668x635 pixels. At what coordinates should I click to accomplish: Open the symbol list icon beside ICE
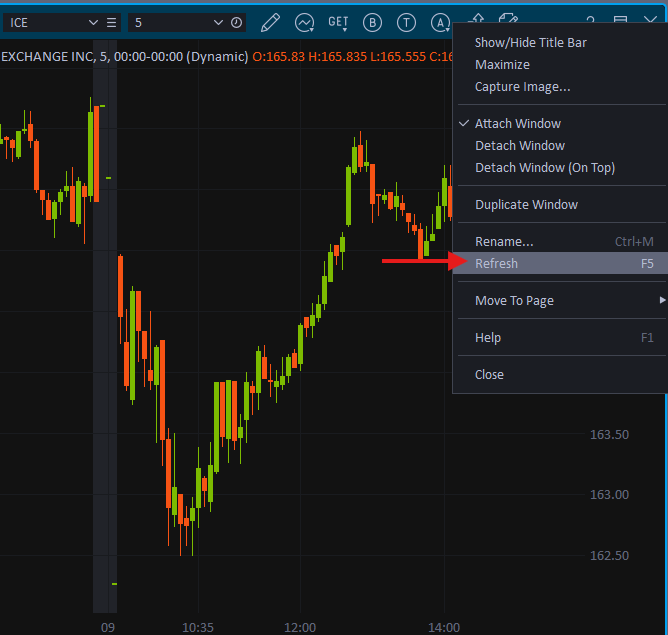[112, 22]
